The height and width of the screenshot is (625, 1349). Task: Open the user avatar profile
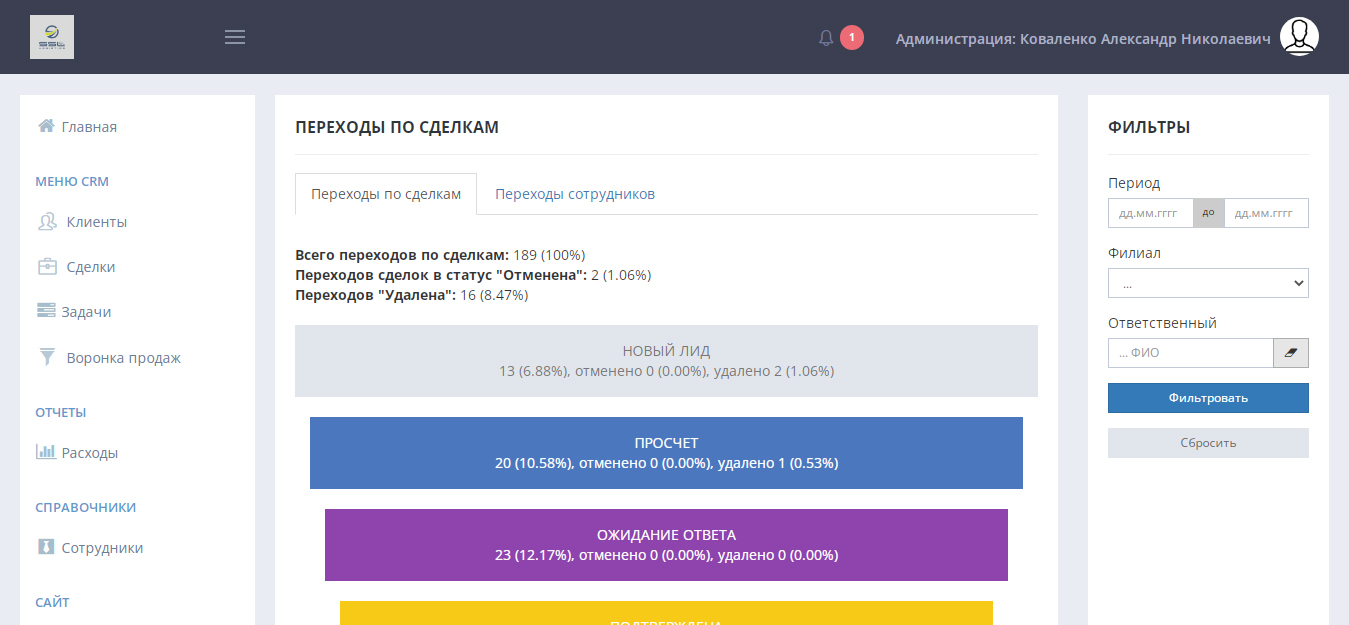tap(1299, 37)
